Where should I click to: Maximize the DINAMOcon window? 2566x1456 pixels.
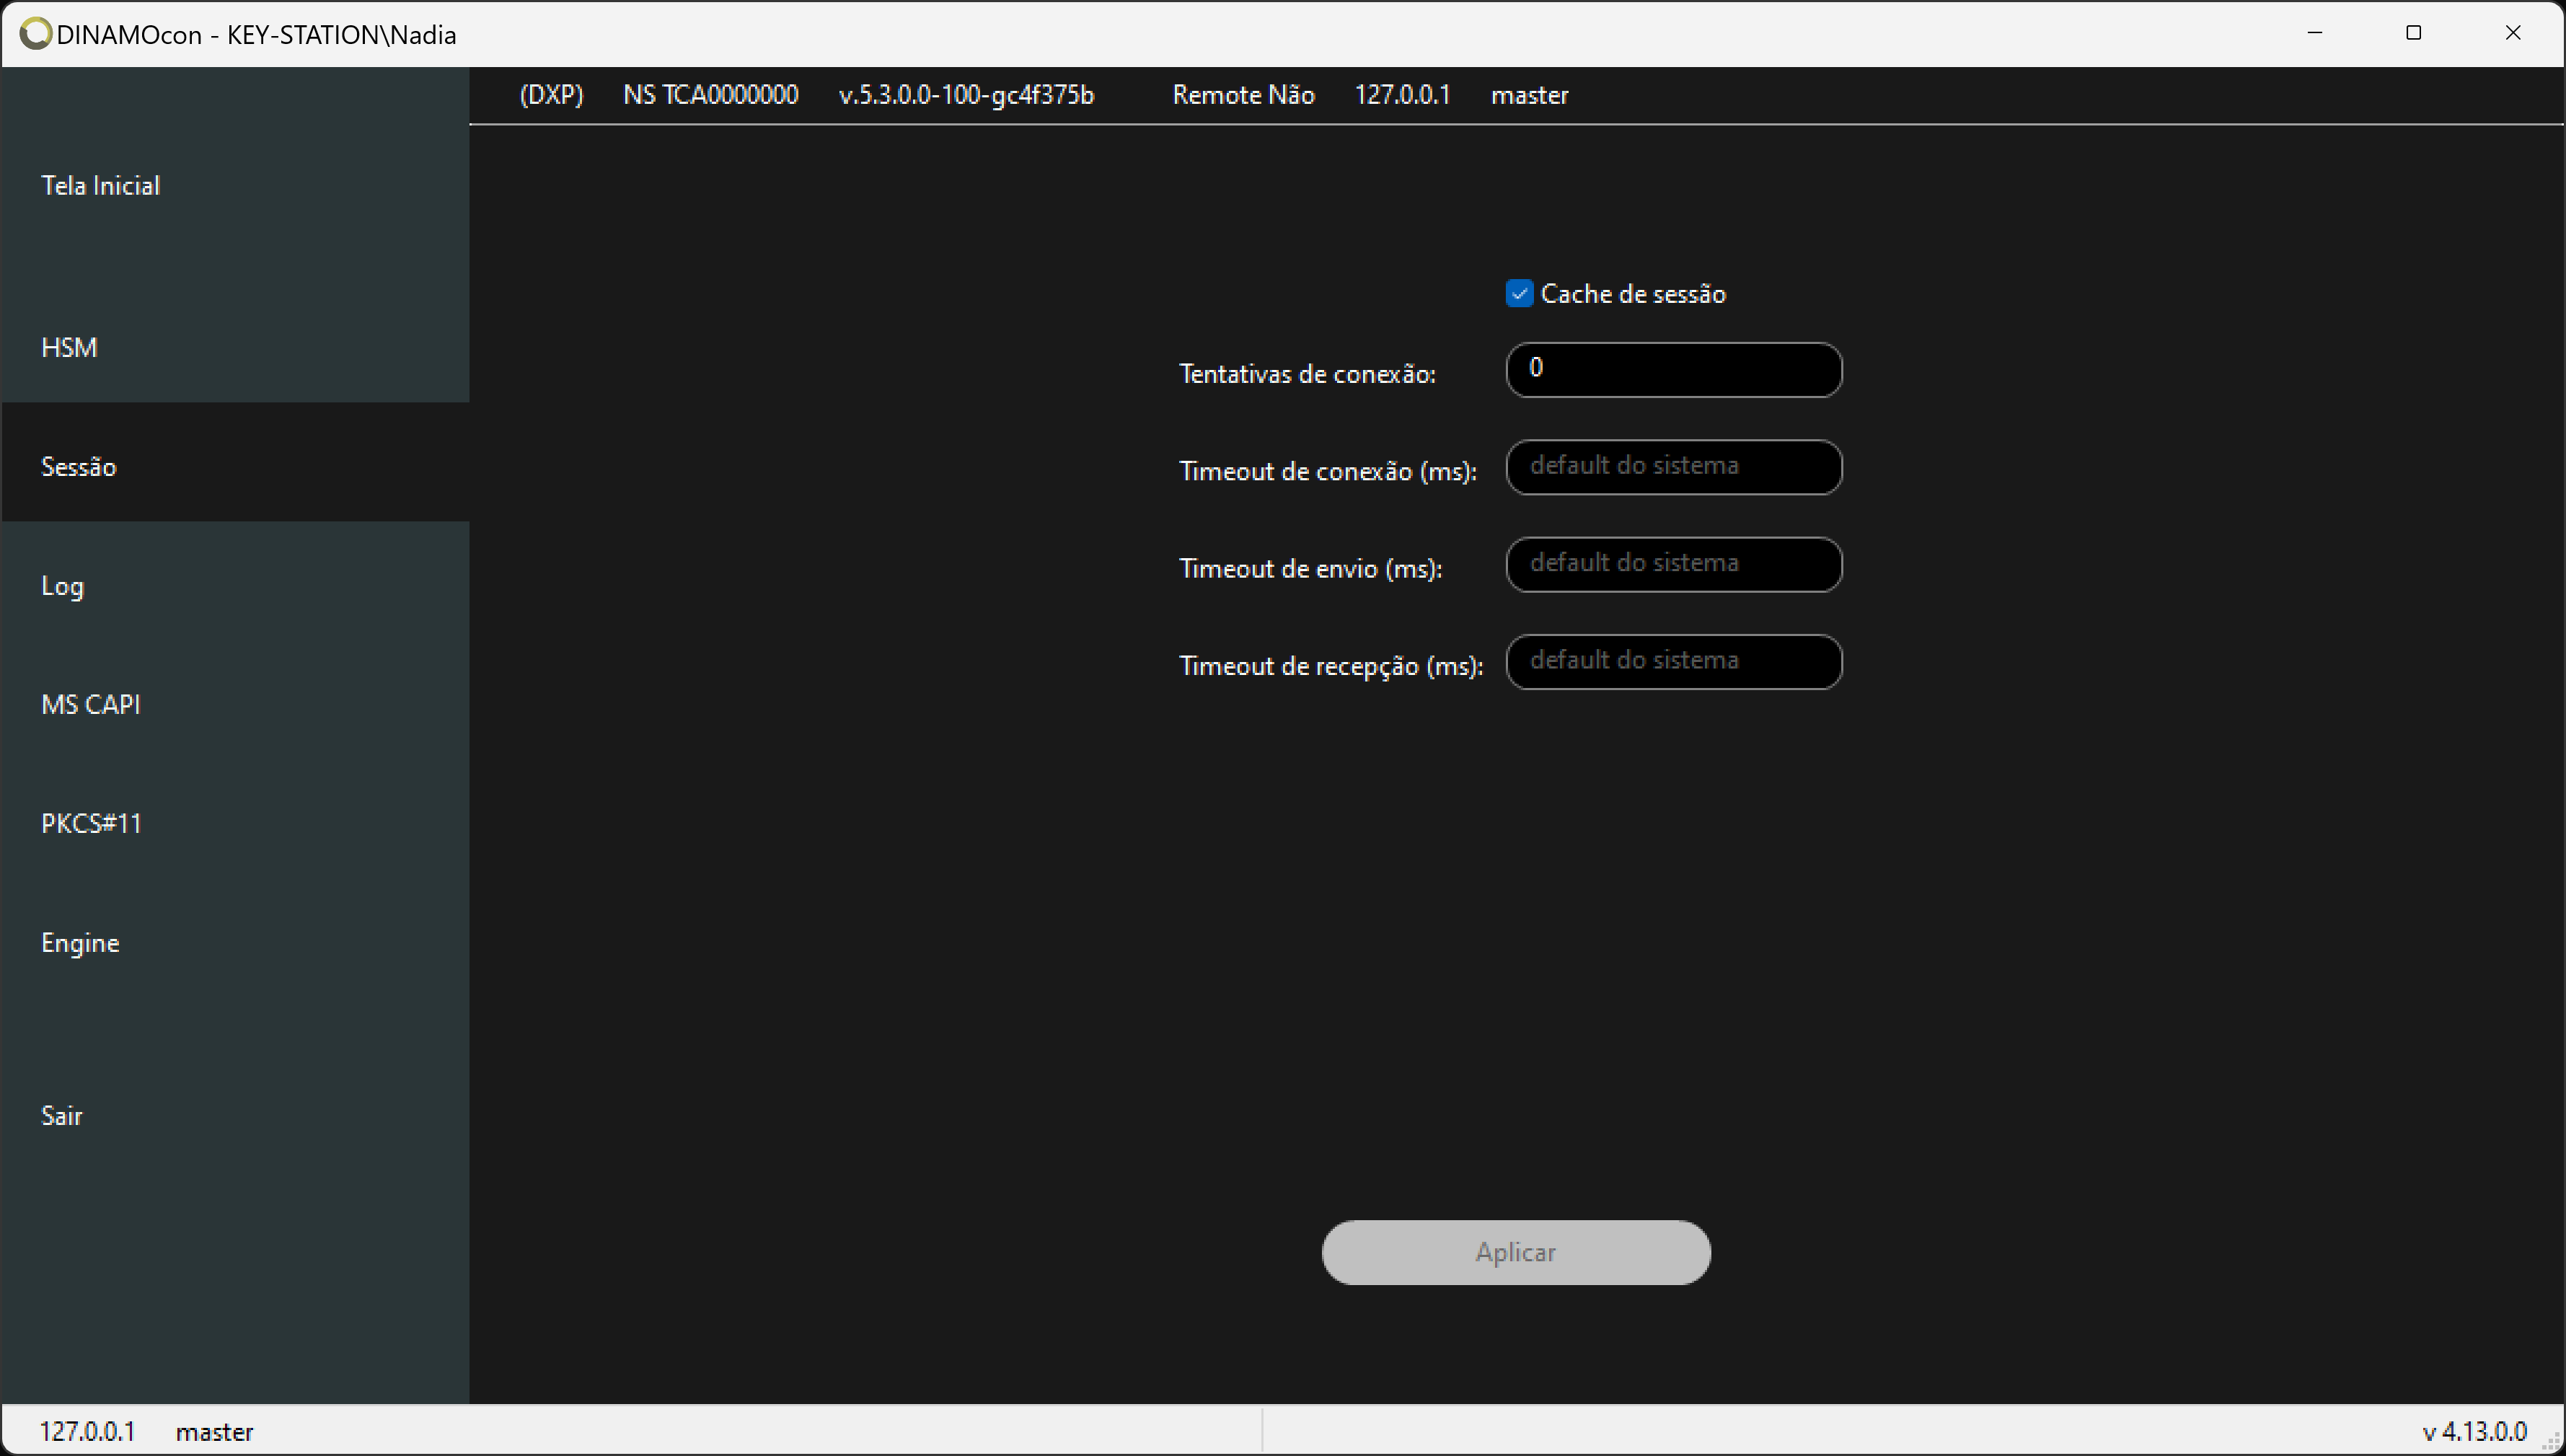2413,33
